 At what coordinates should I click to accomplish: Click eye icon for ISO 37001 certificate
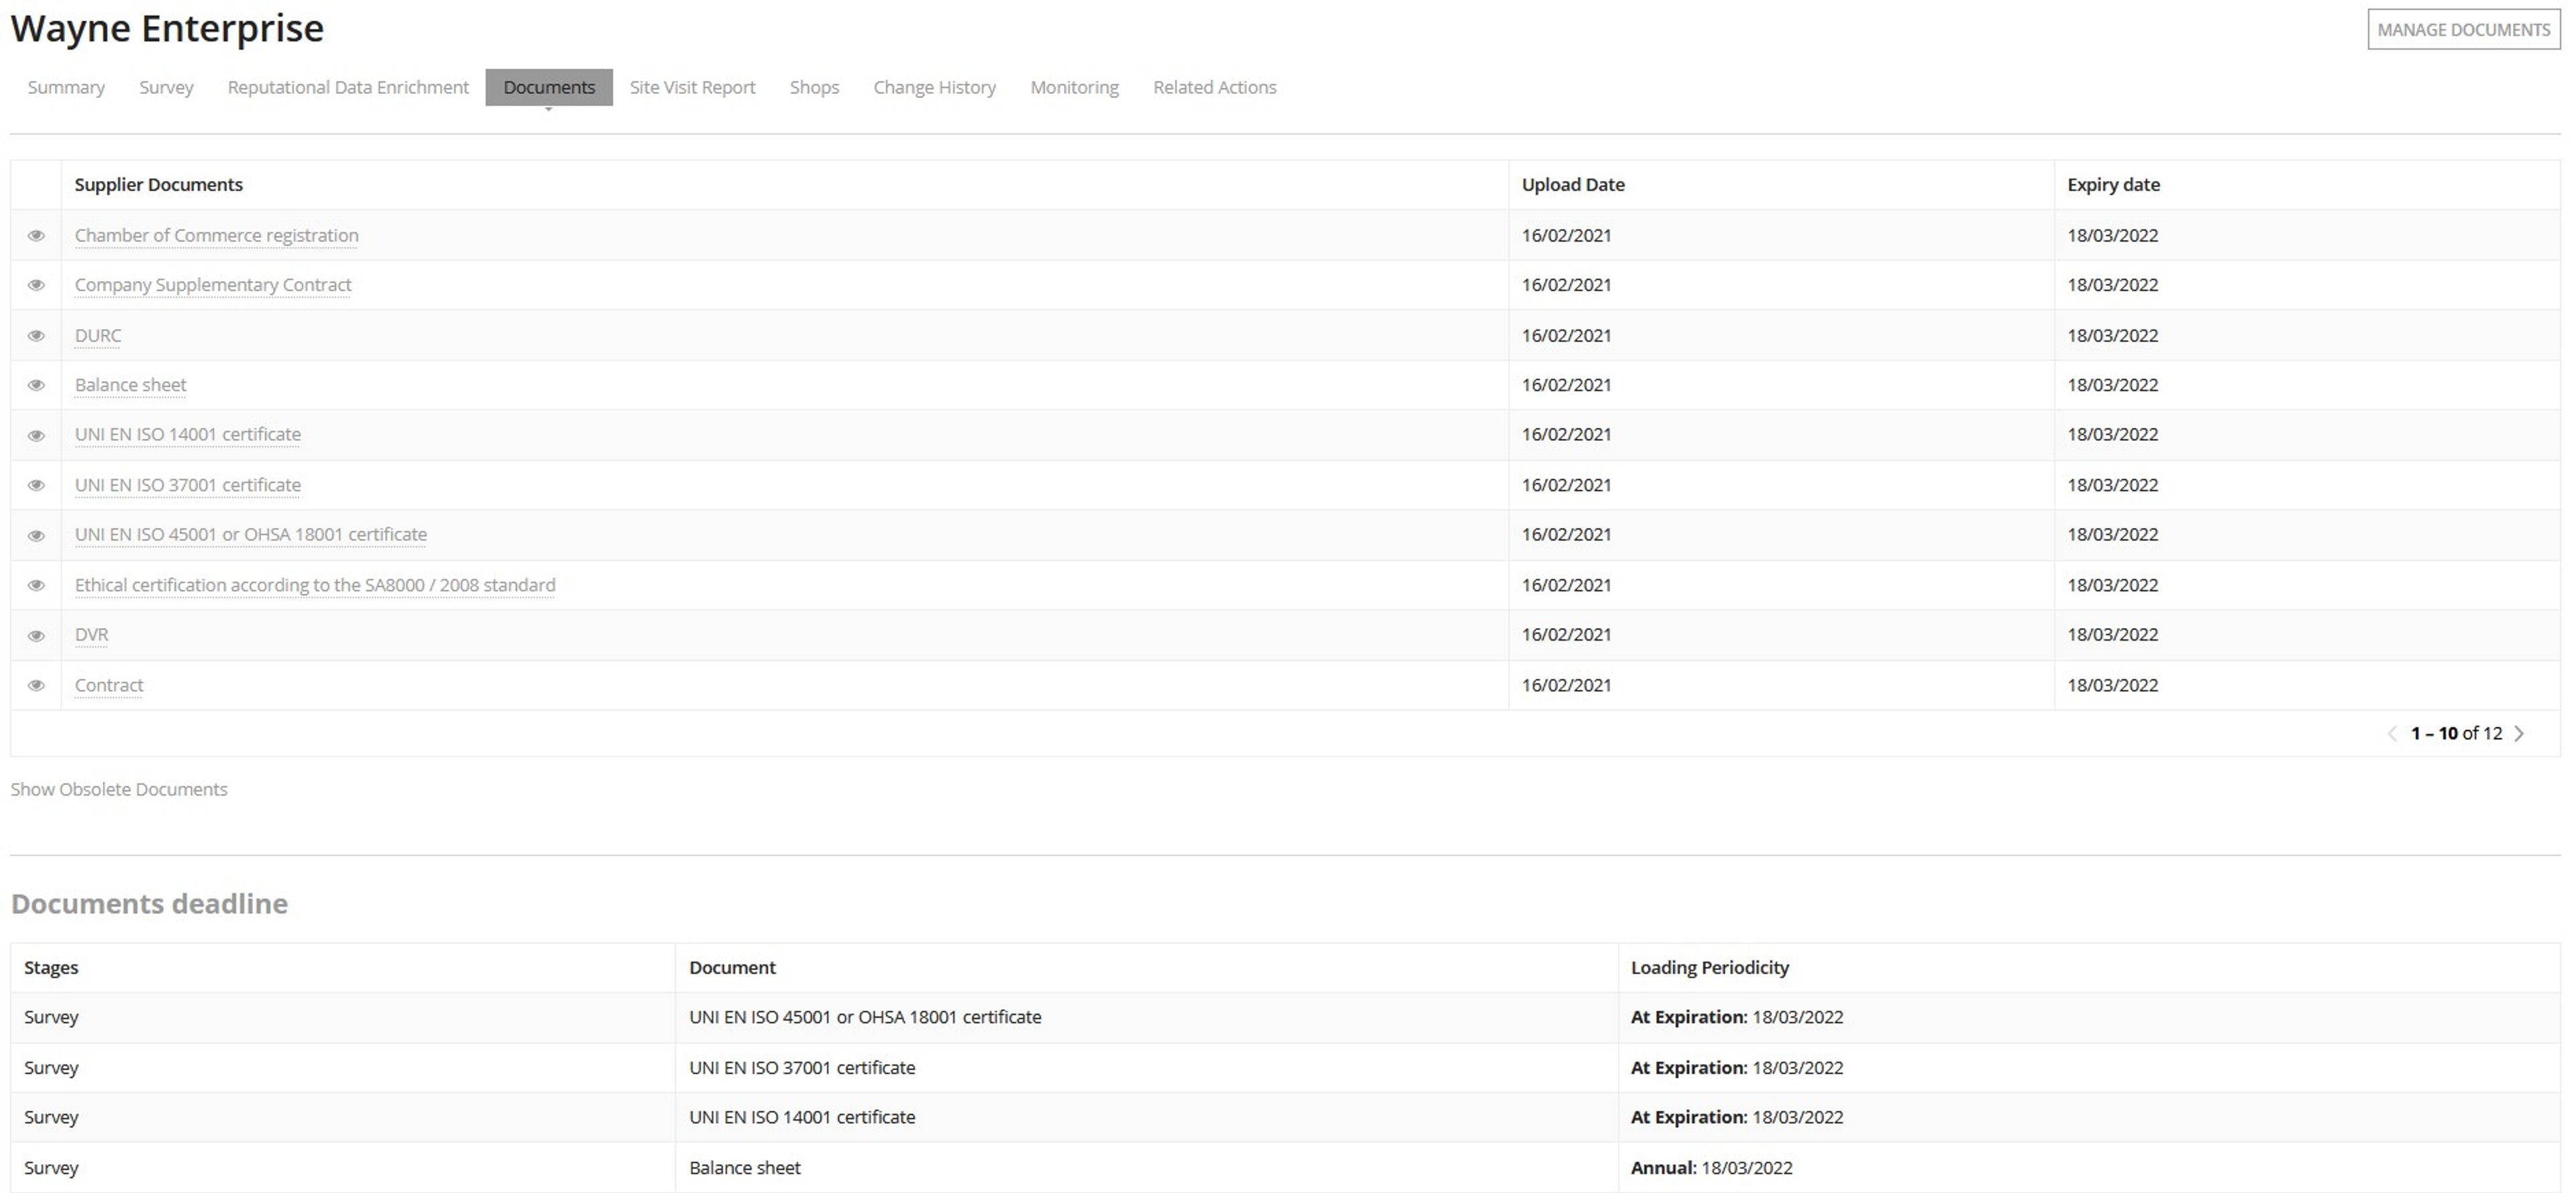click(x=36, y=485)
